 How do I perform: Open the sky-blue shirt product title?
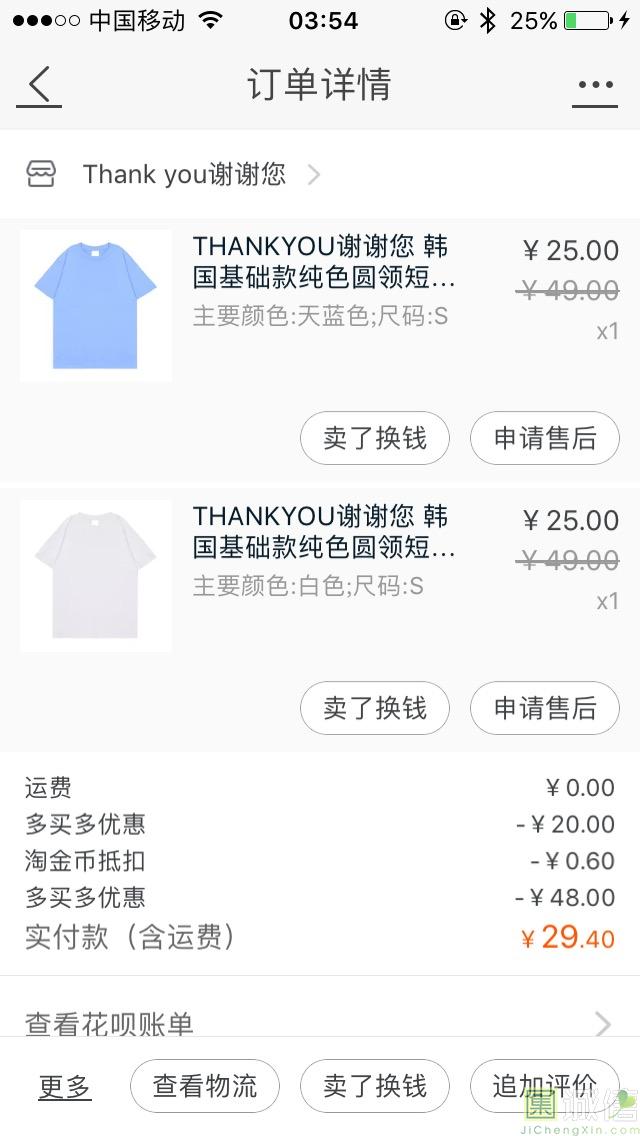pos(322,260)
